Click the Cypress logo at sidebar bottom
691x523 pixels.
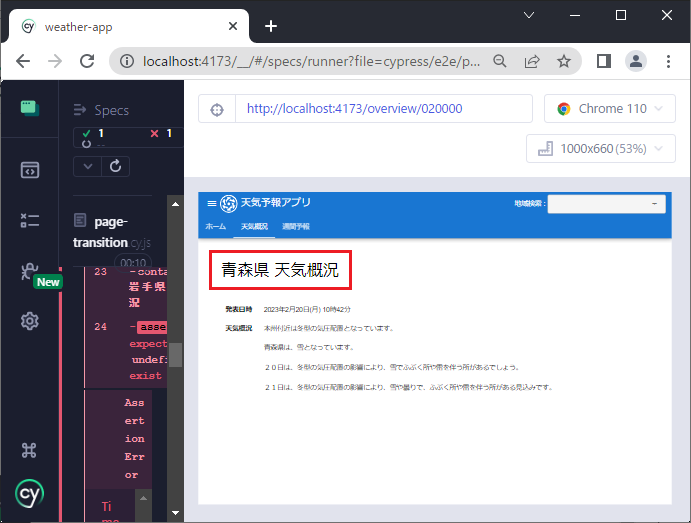point(30,494)
